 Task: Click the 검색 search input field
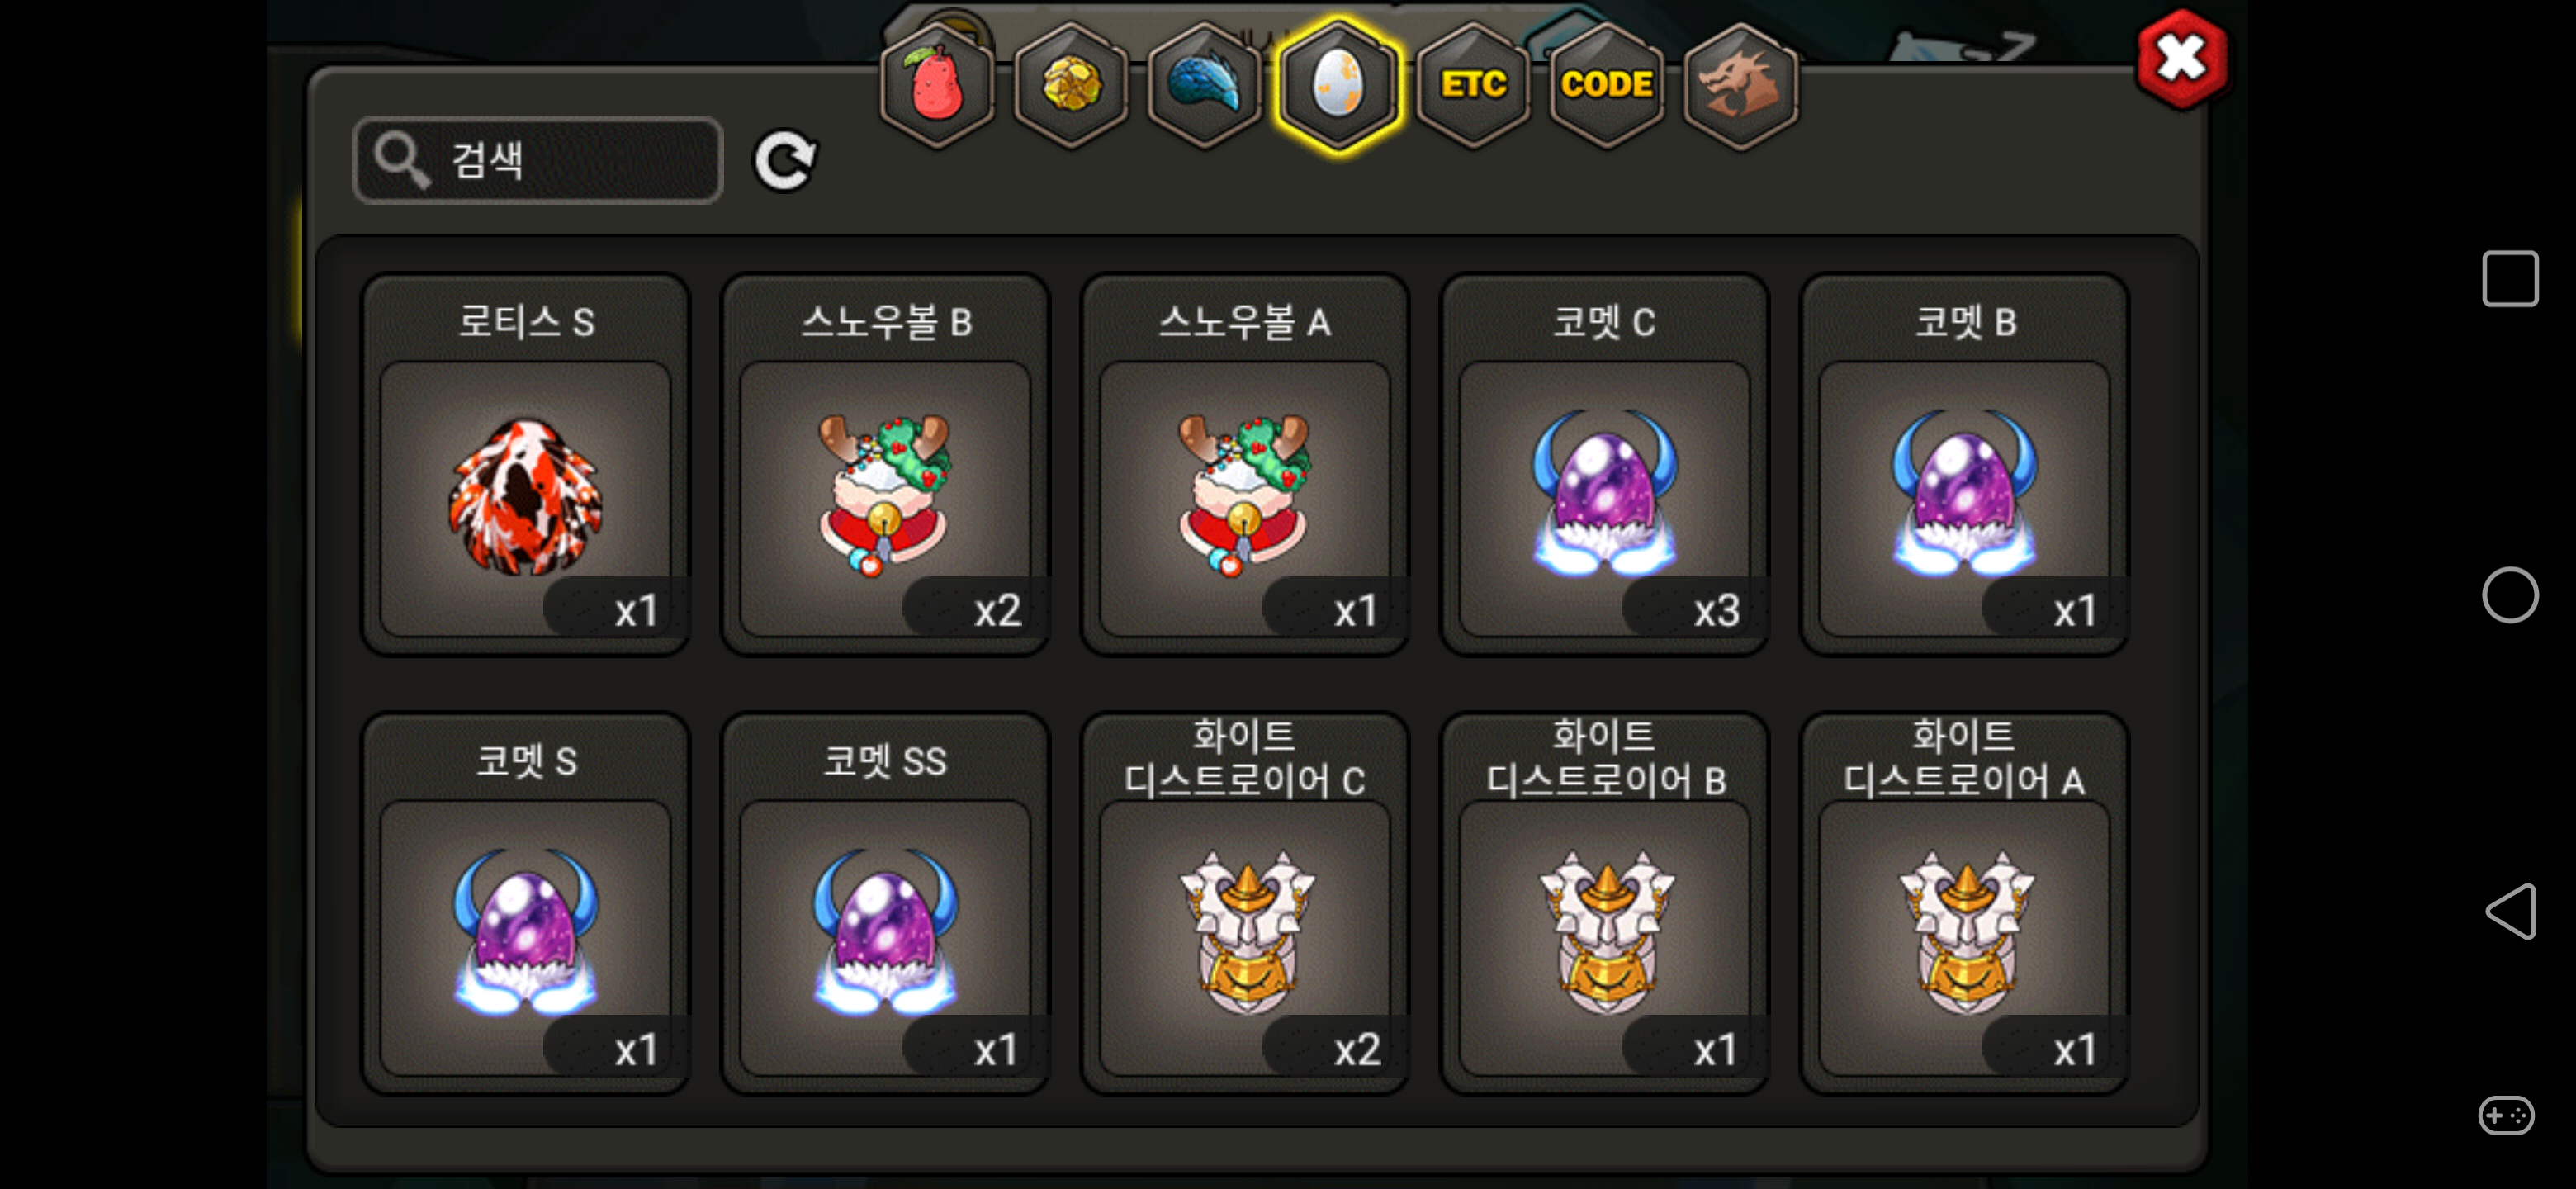538,160
